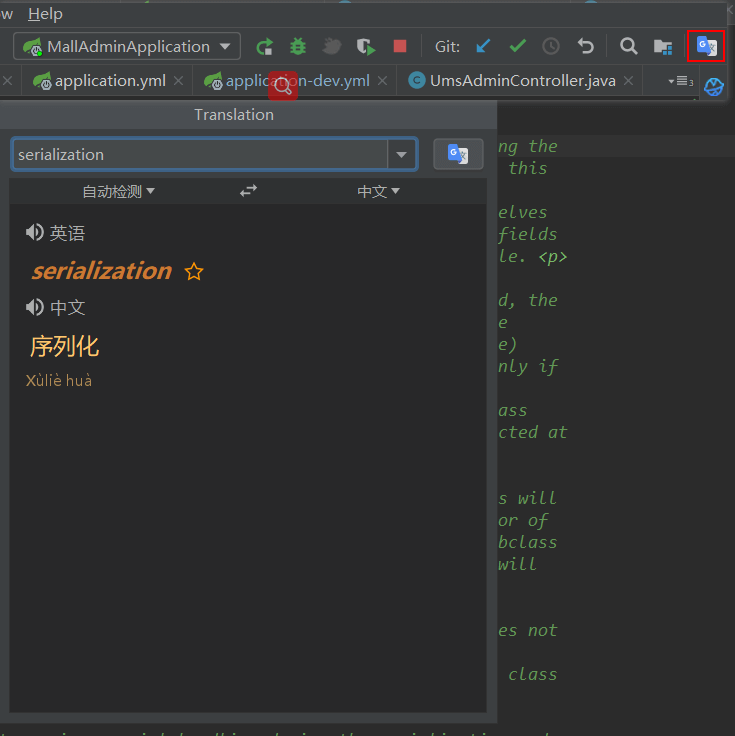The image size is (735, 736).
Task: Click the translated text 序列化
Action: pyautogui.click(x=64, y=346)
